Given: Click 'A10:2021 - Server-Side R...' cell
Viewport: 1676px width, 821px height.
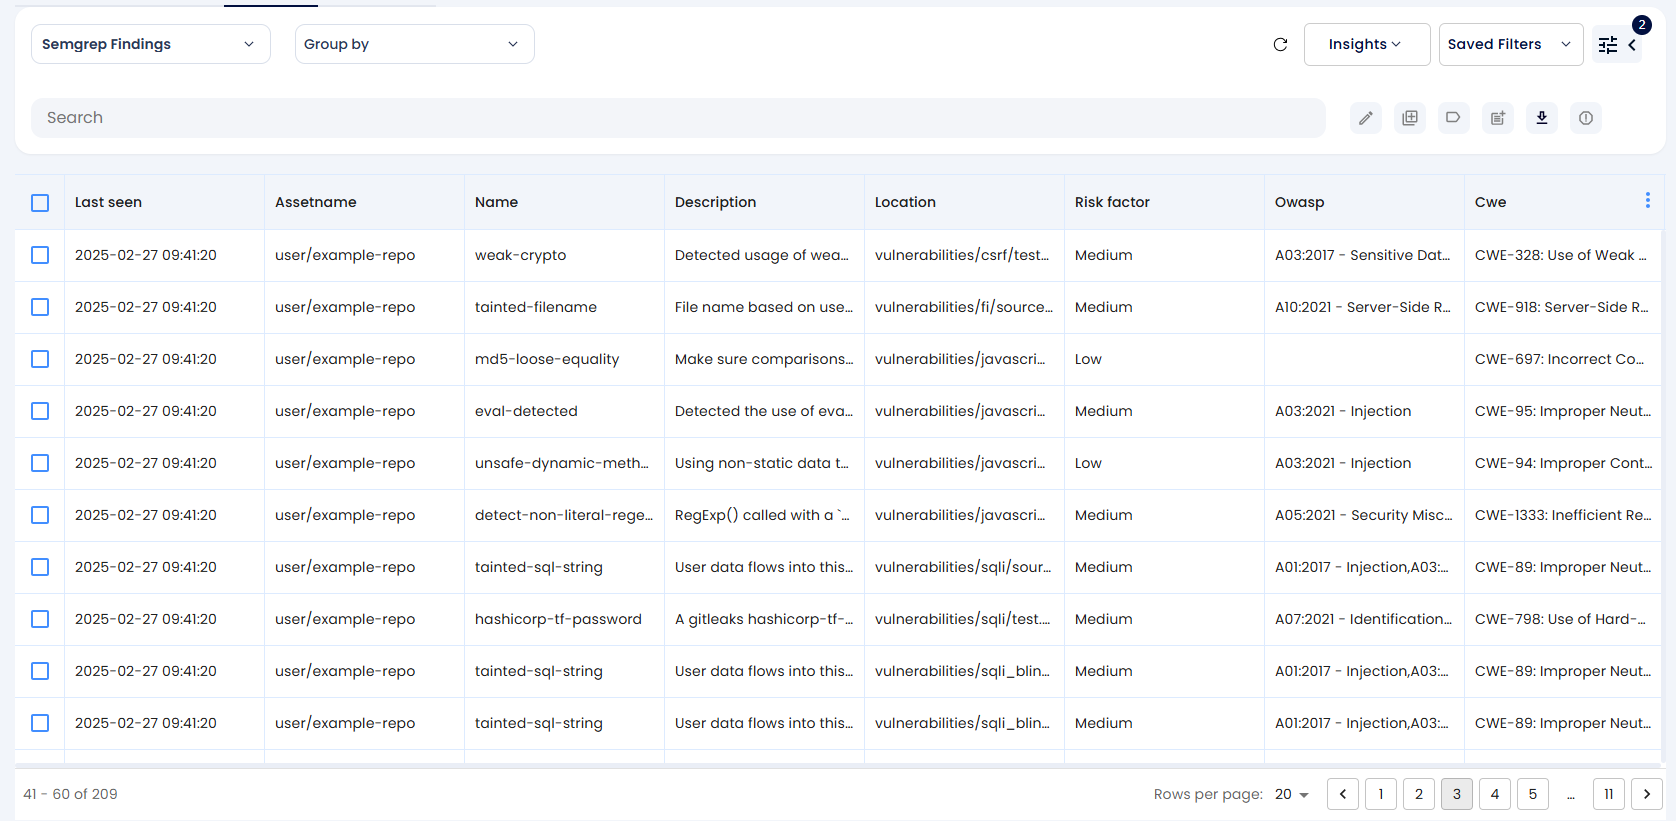Looking at the screenshot, I should 1362,307.
